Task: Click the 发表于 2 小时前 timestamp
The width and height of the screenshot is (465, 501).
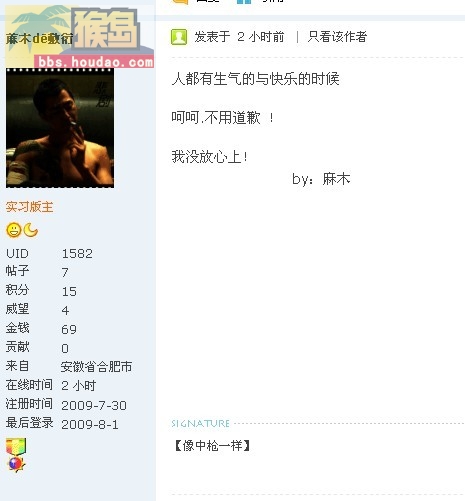Action: click(x=239, y=37)
